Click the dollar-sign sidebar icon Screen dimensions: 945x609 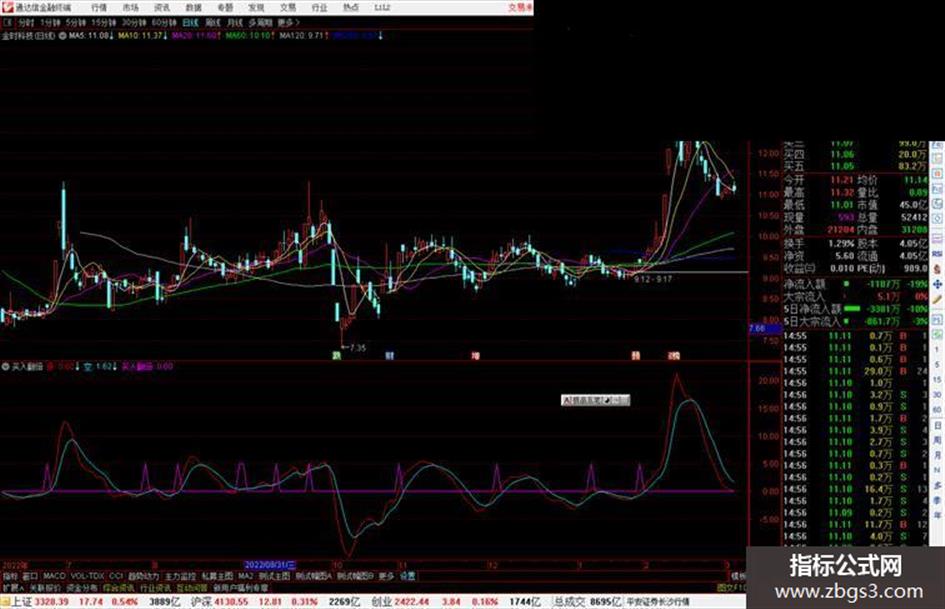(x=937, y=268)
